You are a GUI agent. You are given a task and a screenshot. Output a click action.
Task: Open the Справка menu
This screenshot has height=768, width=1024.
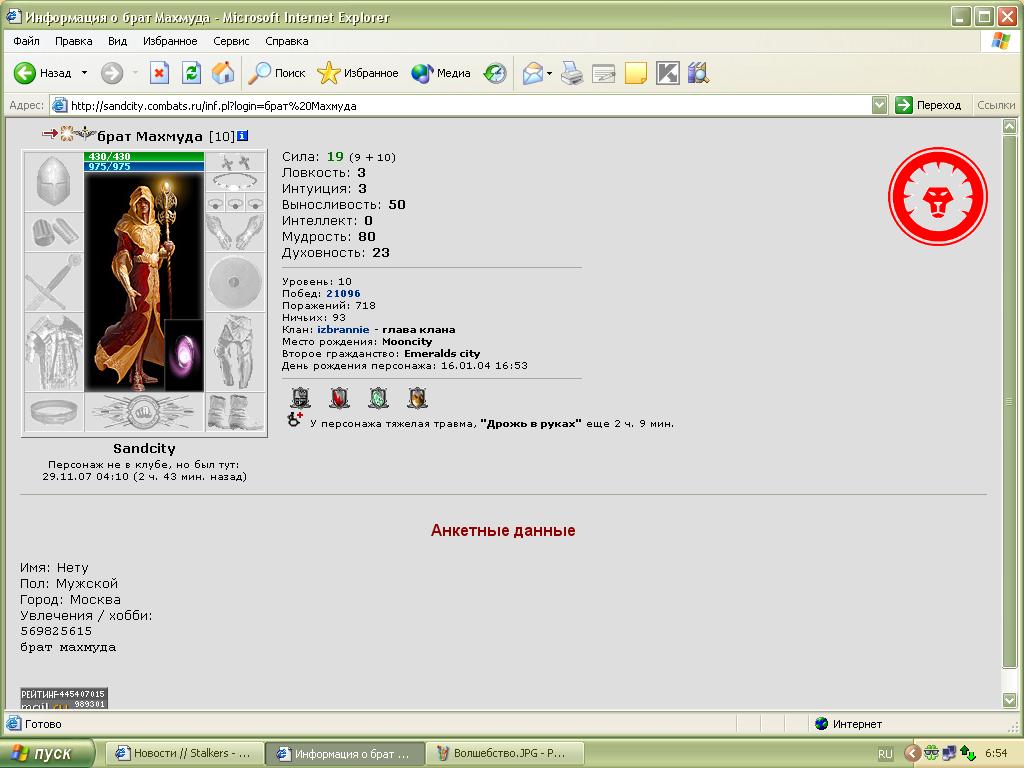coord(287,41)
